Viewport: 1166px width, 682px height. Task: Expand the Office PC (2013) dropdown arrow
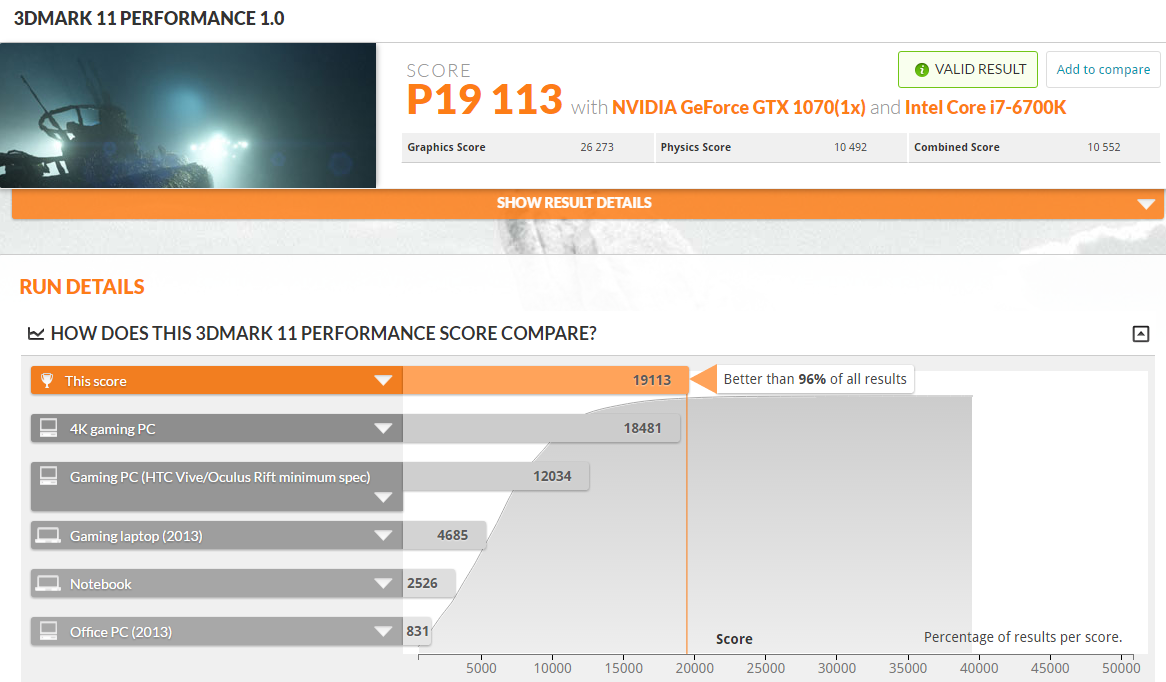tap(383, 631)
